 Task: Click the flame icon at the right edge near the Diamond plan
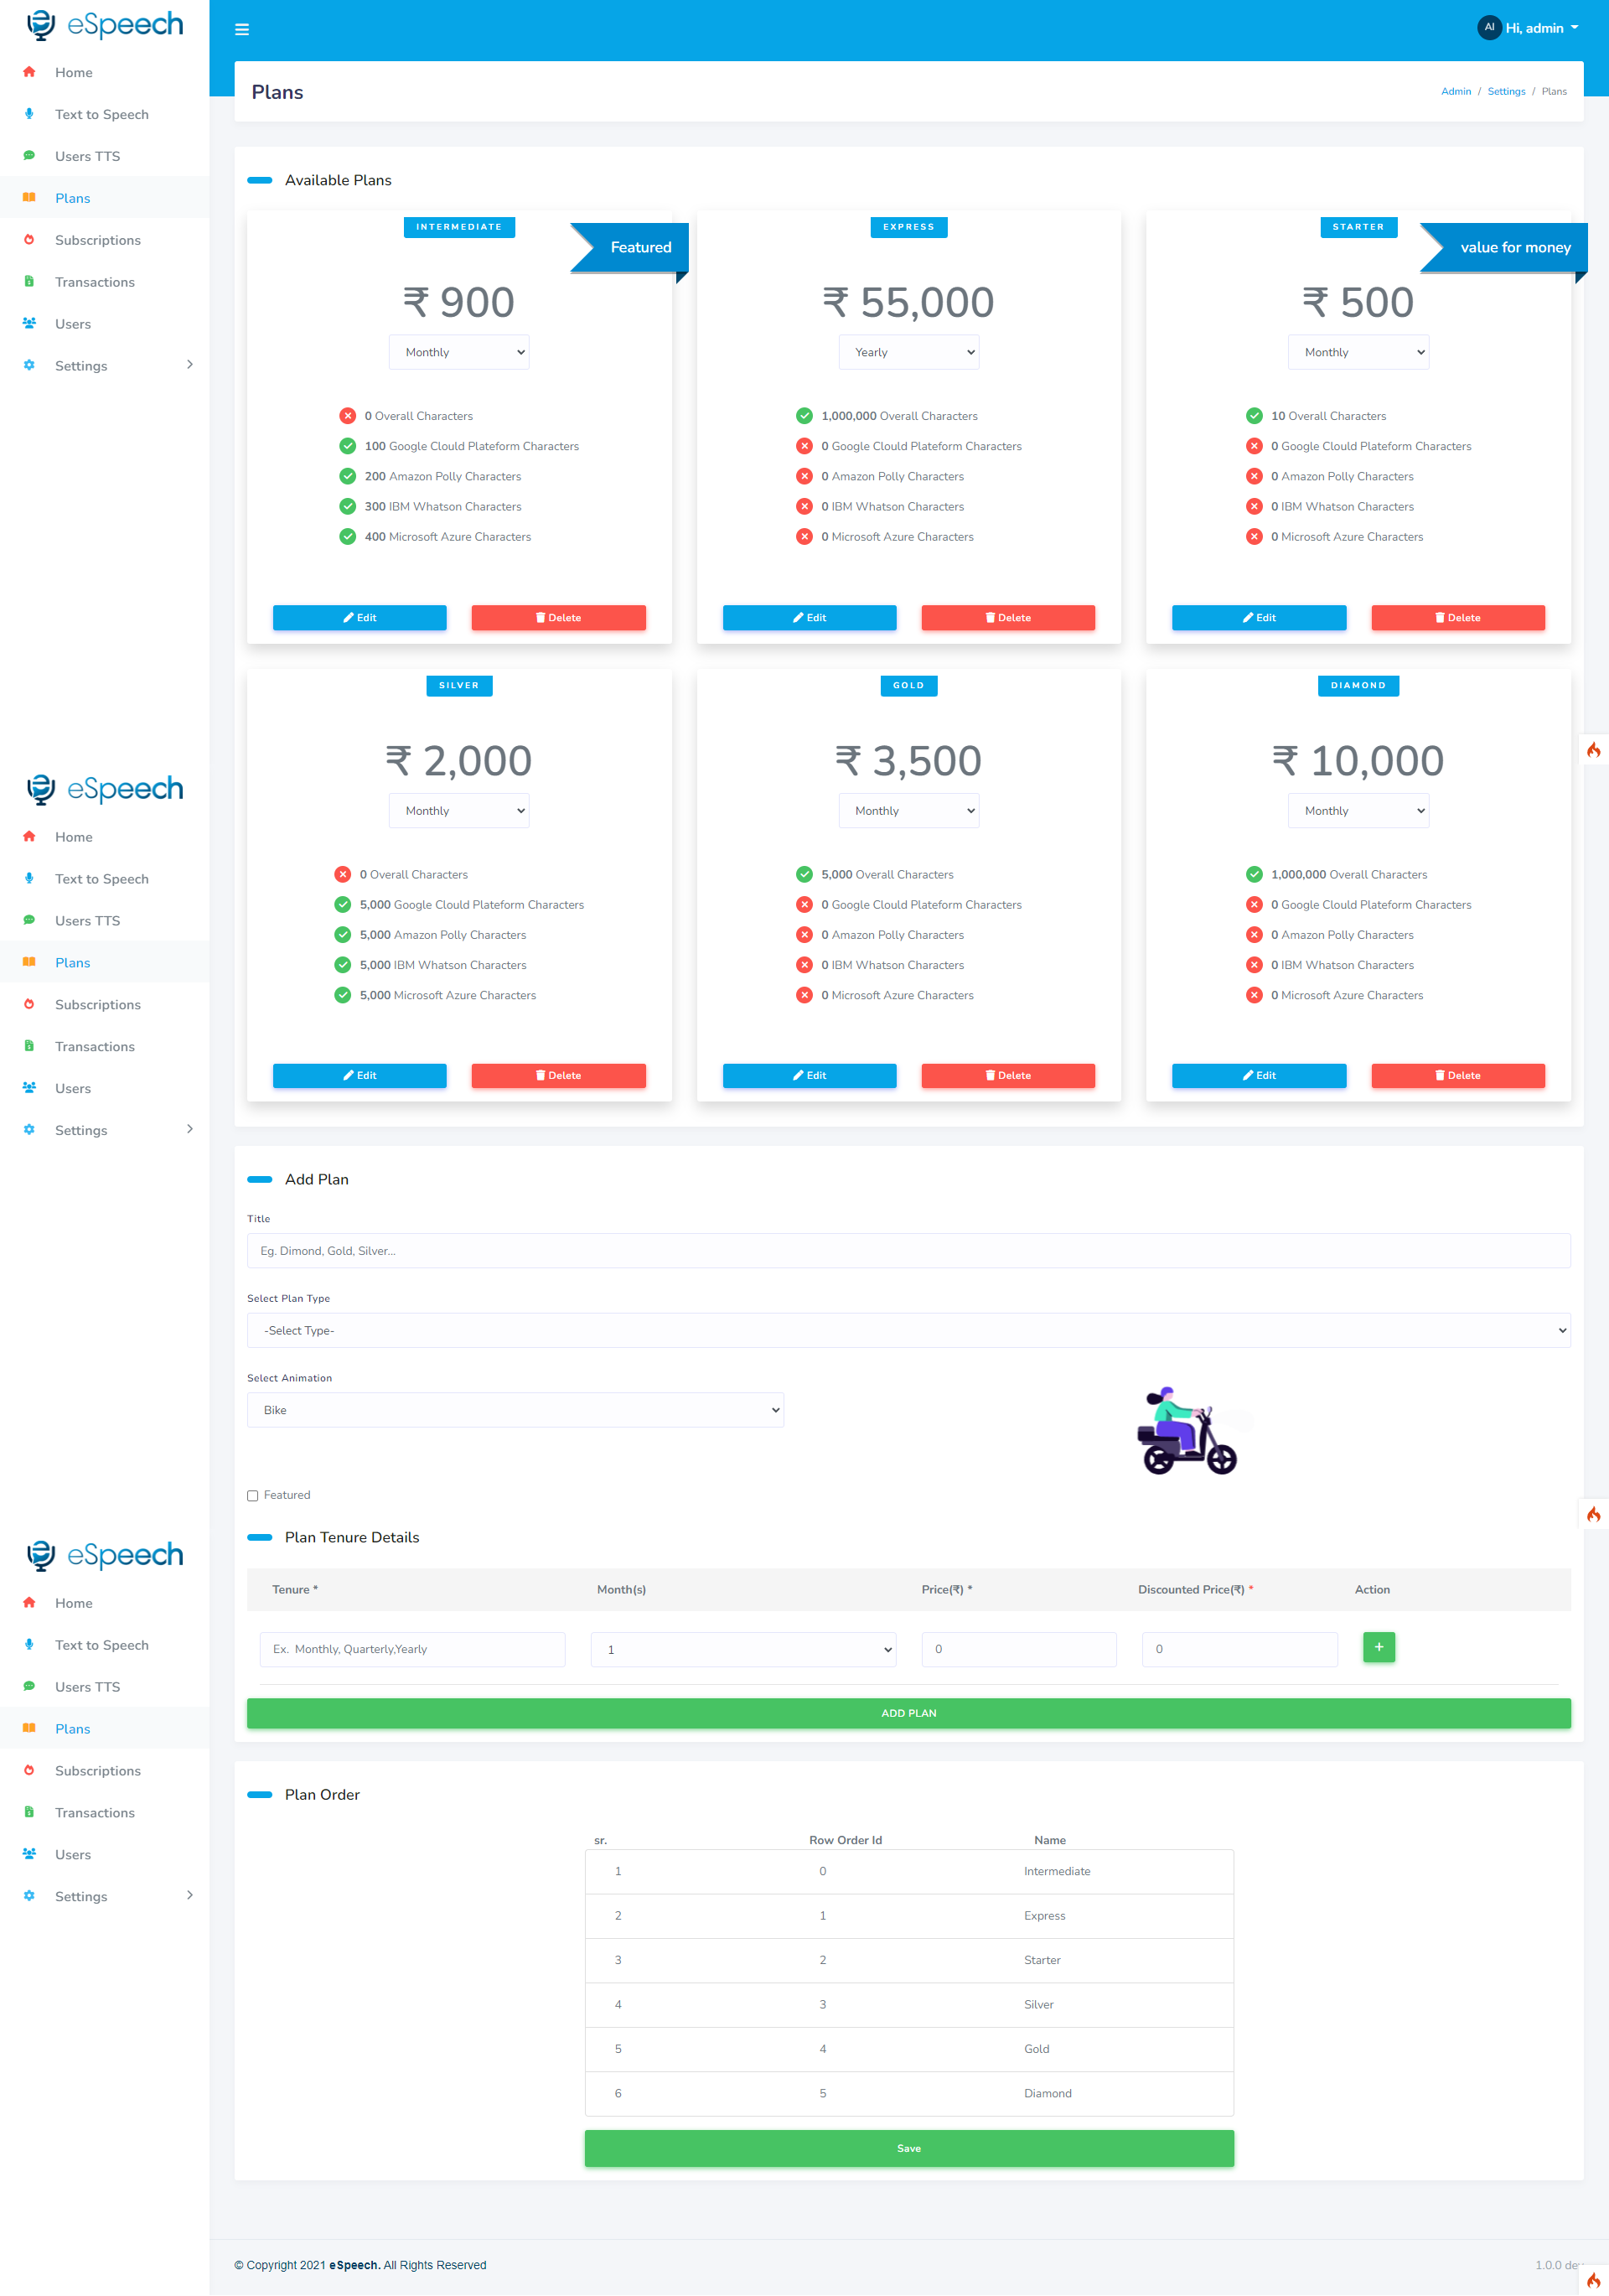1593,750
